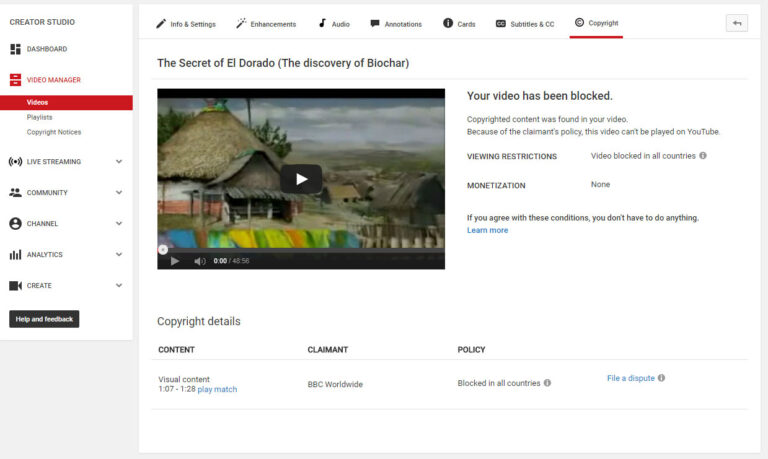Click the back arrow button at top right
The image size is (768, 459).
coord(736,23)
